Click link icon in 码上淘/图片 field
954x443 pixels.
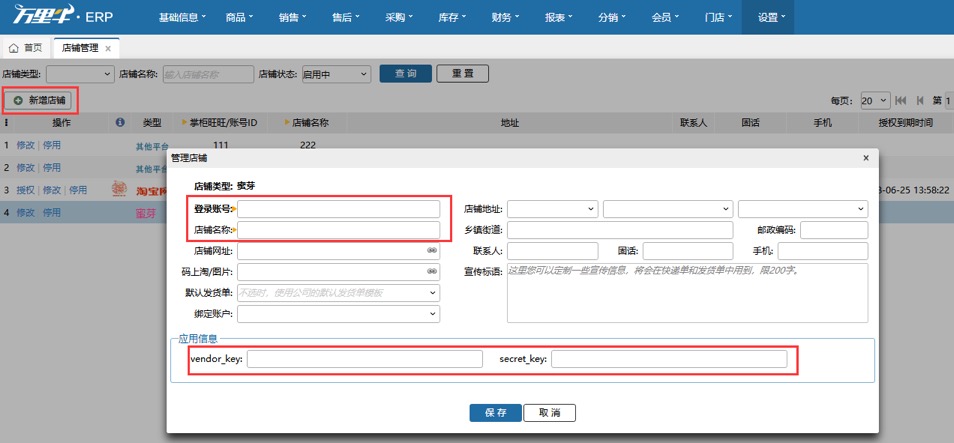pos(432,271)
